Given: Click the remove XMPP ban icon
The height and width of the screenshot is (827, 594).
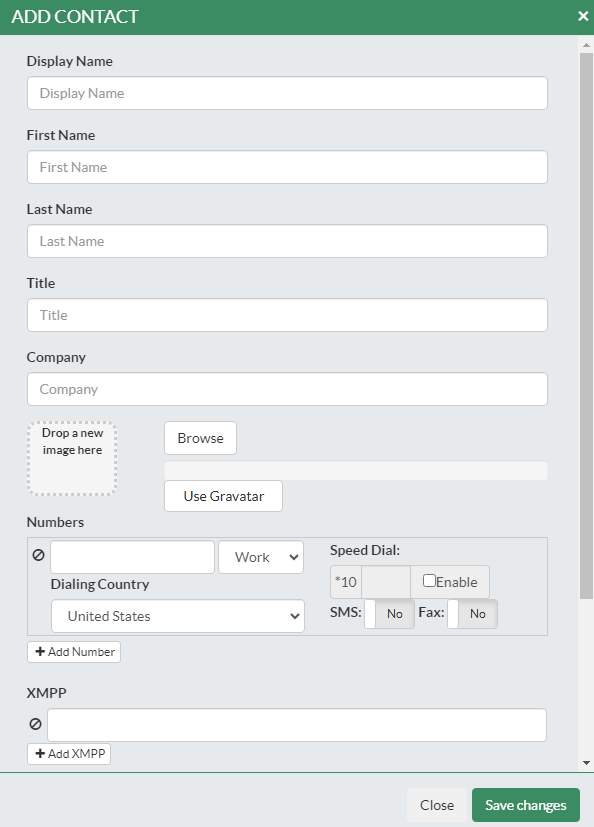Looking at the screenshot, I should 35,724.
